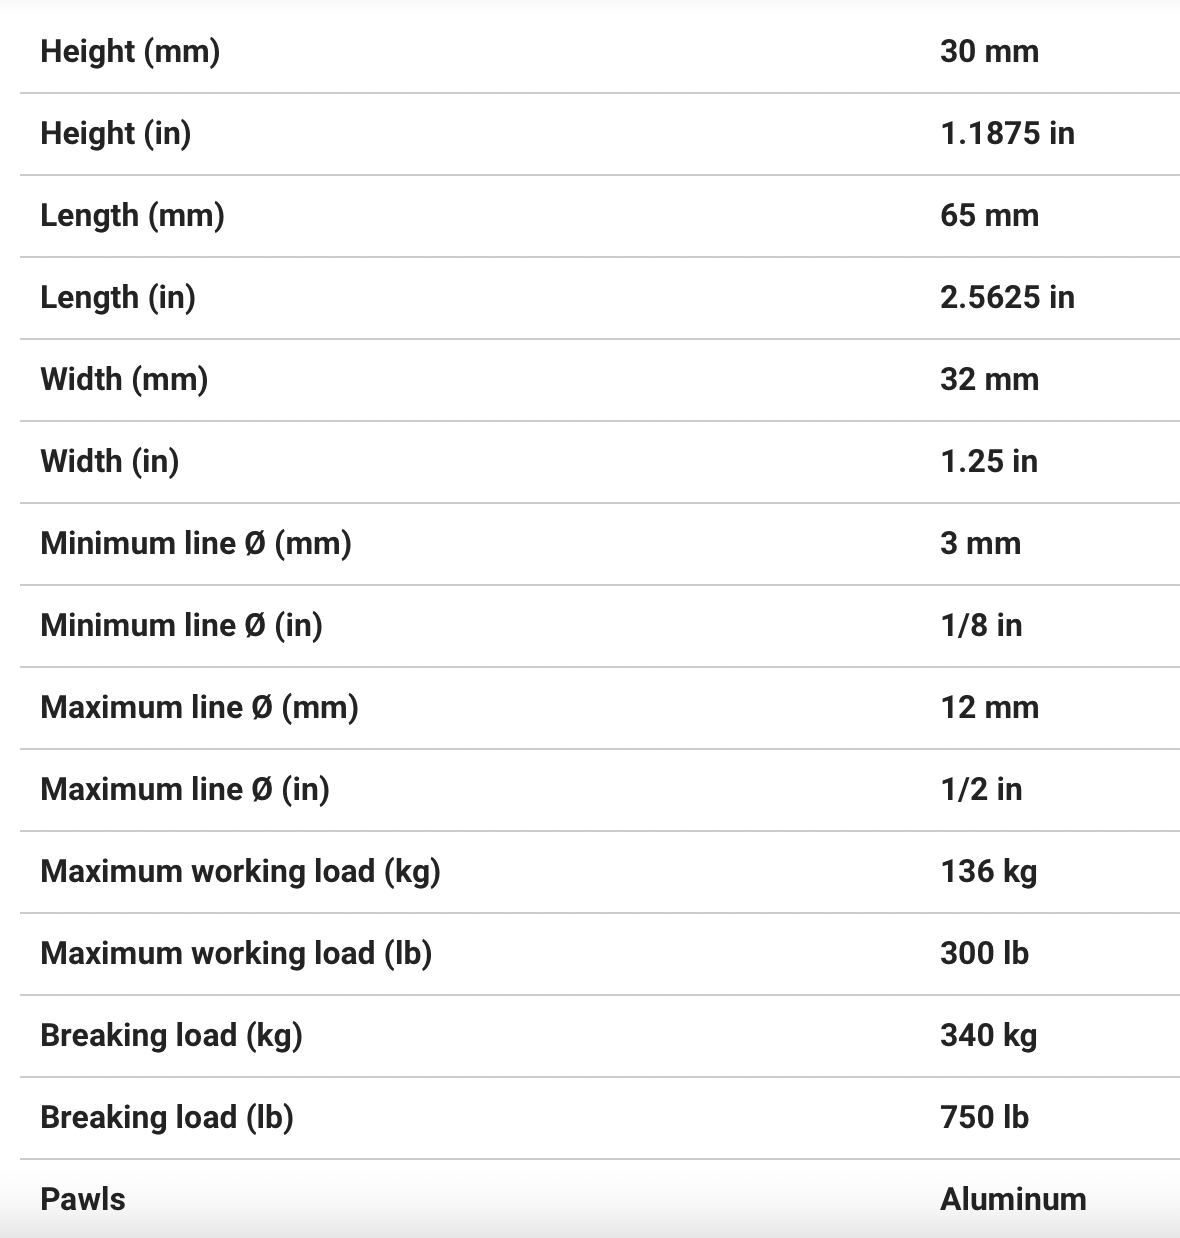
Task: Select the 65 mm length value
Action: click(x=989, y=215)
